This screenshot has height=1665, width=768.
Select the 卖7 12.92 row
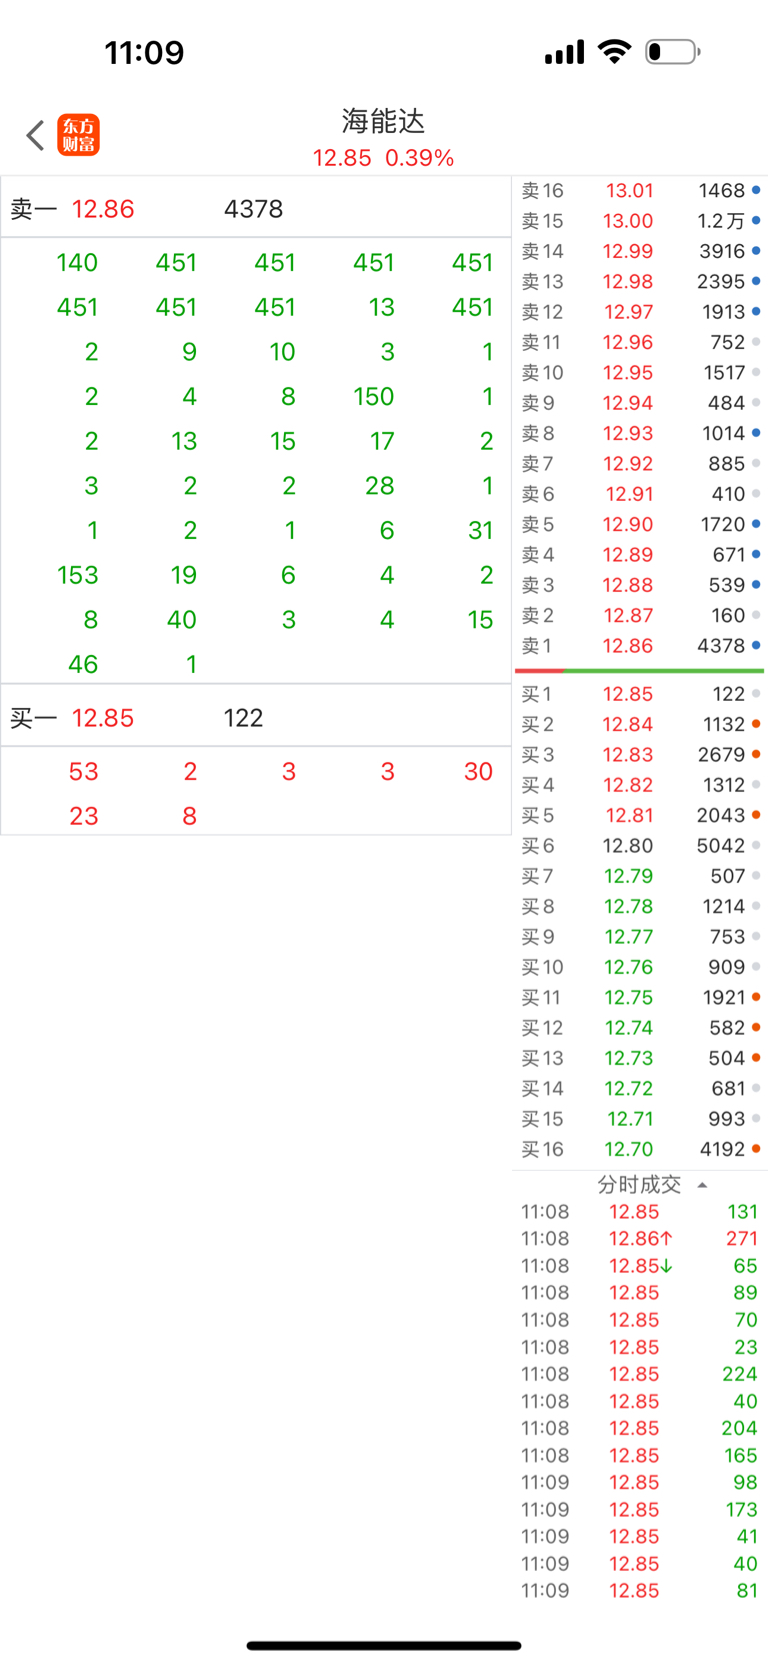click(640, 464)
